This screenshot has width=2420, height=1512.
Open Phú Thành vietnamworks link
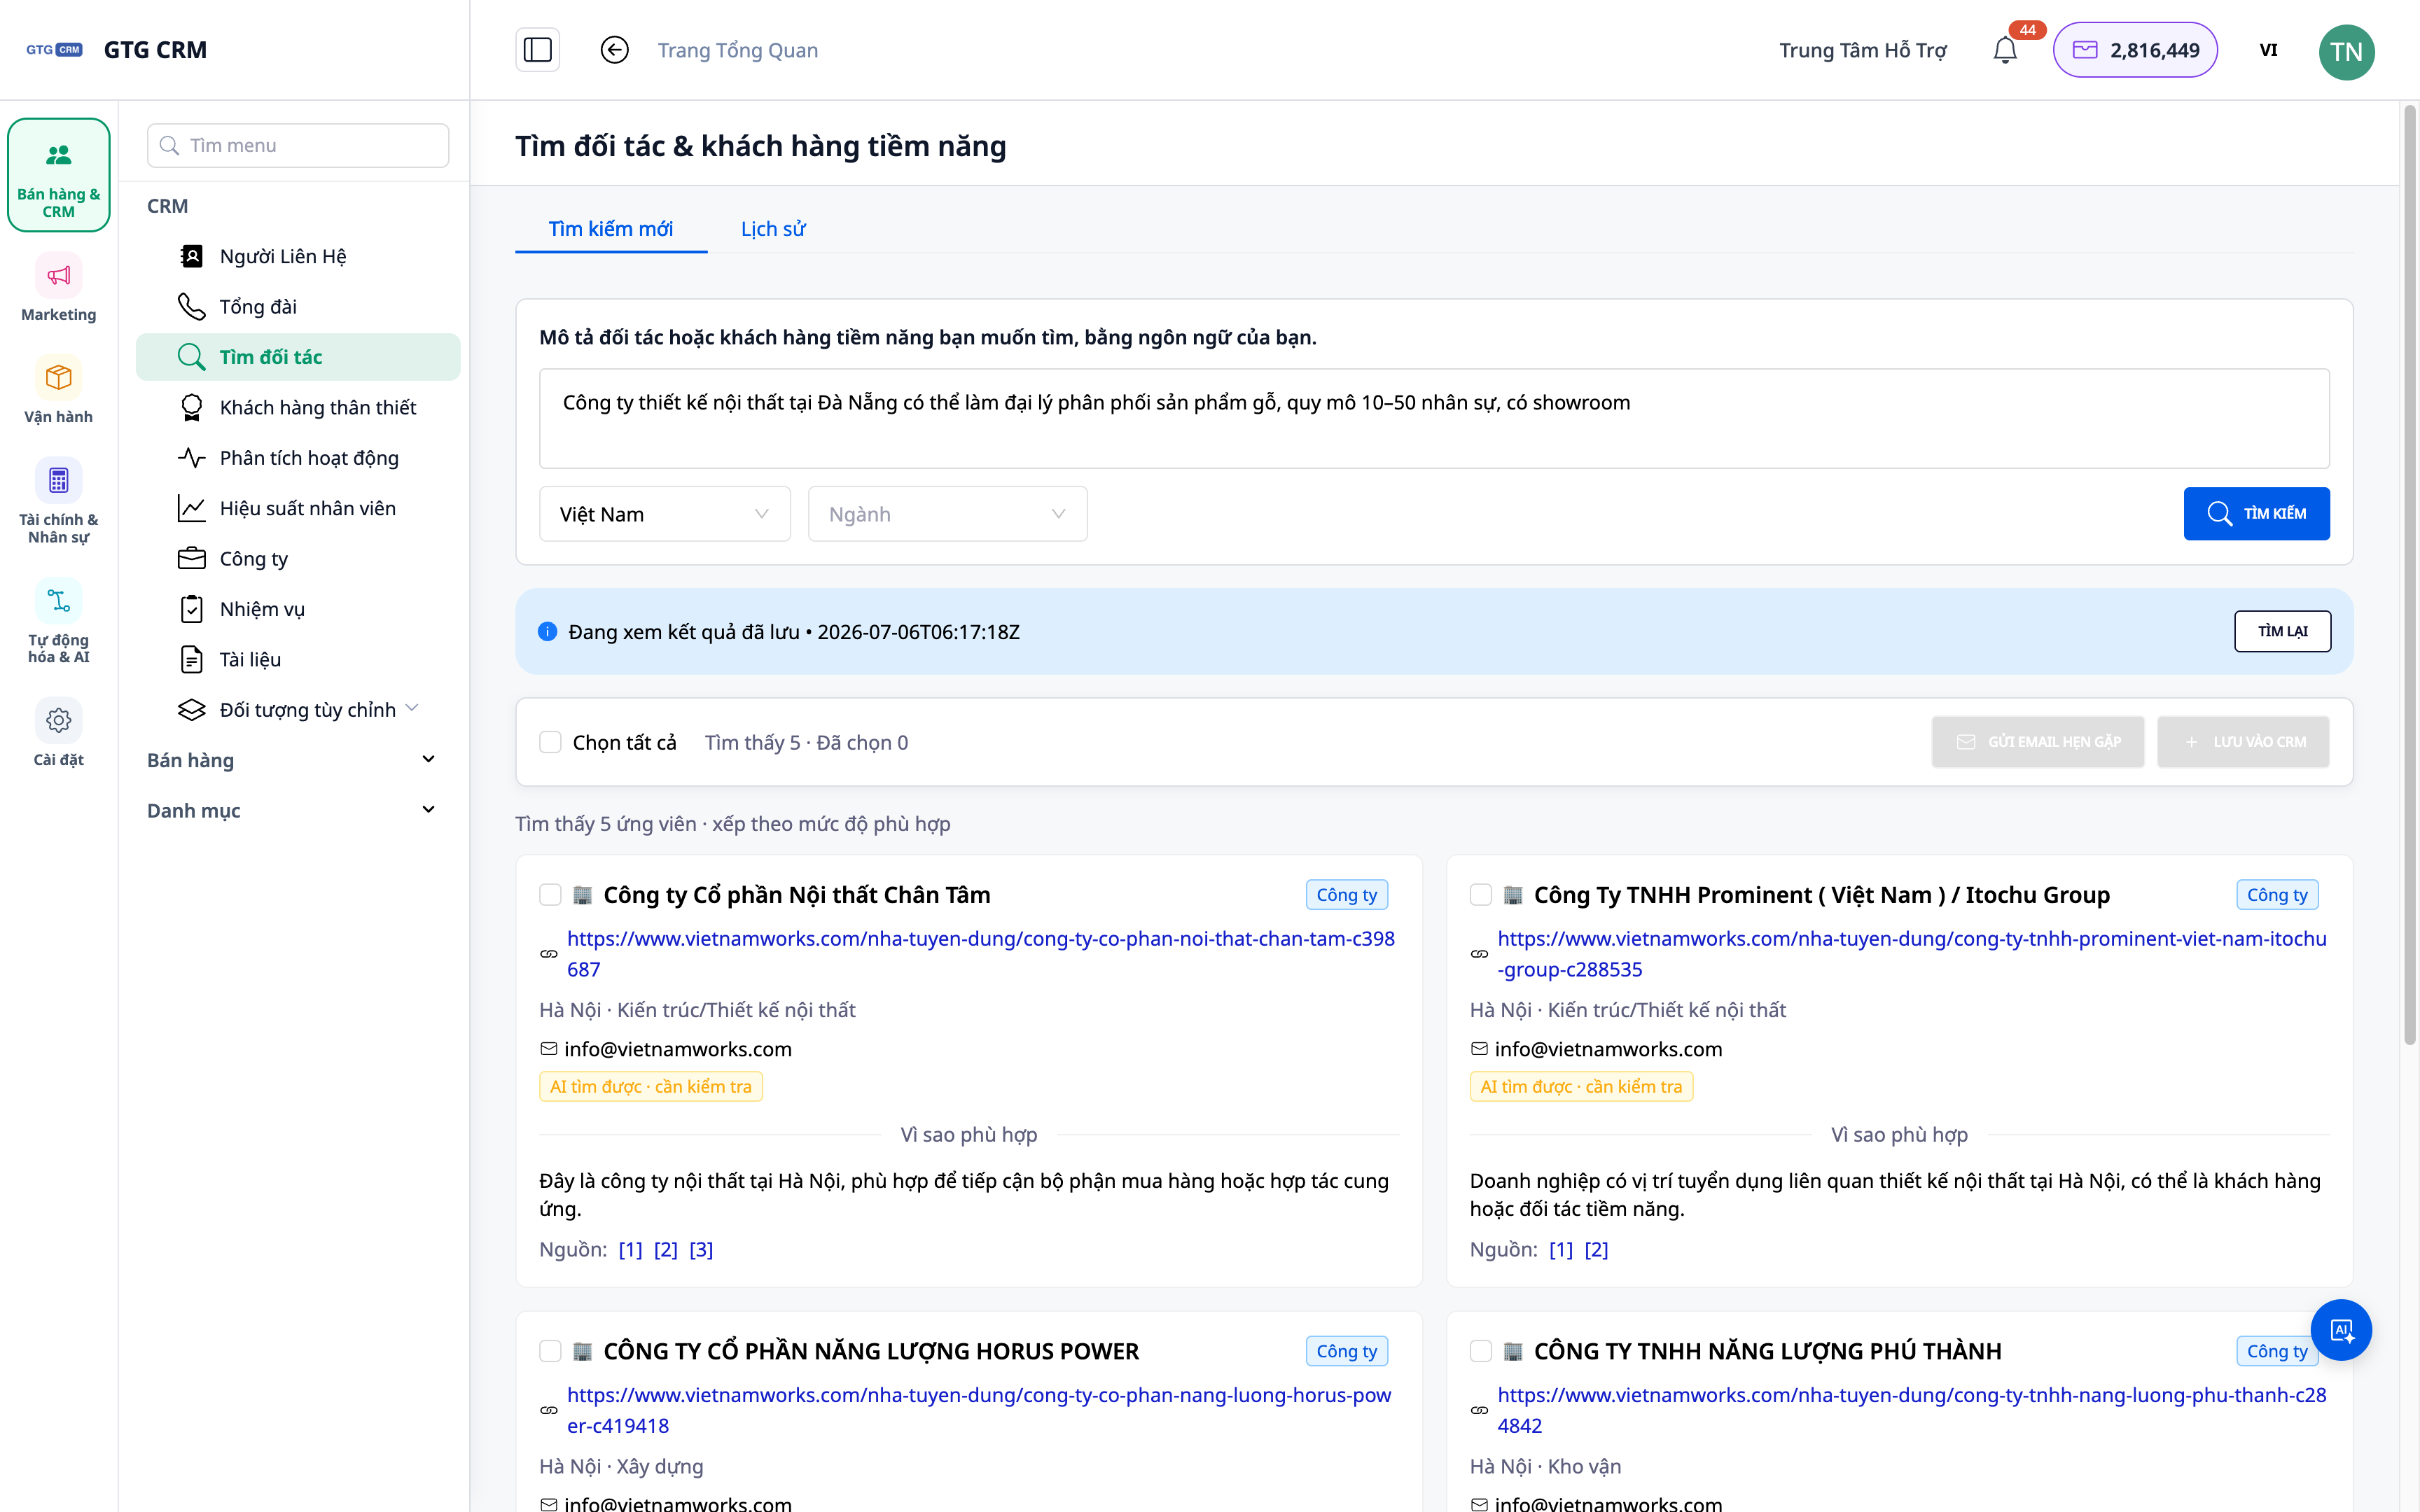click(x=1912, y=1410)
